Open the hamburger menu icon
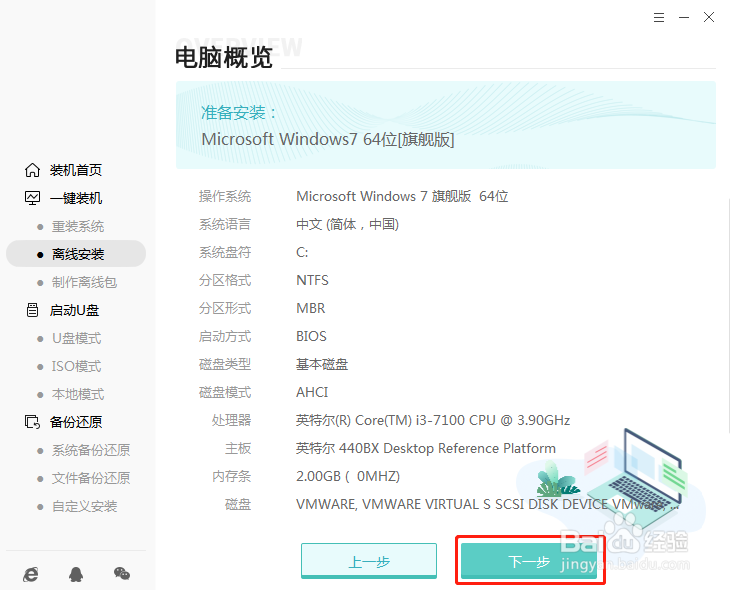Viewport: 730px width, 590px height. [659, 18]
